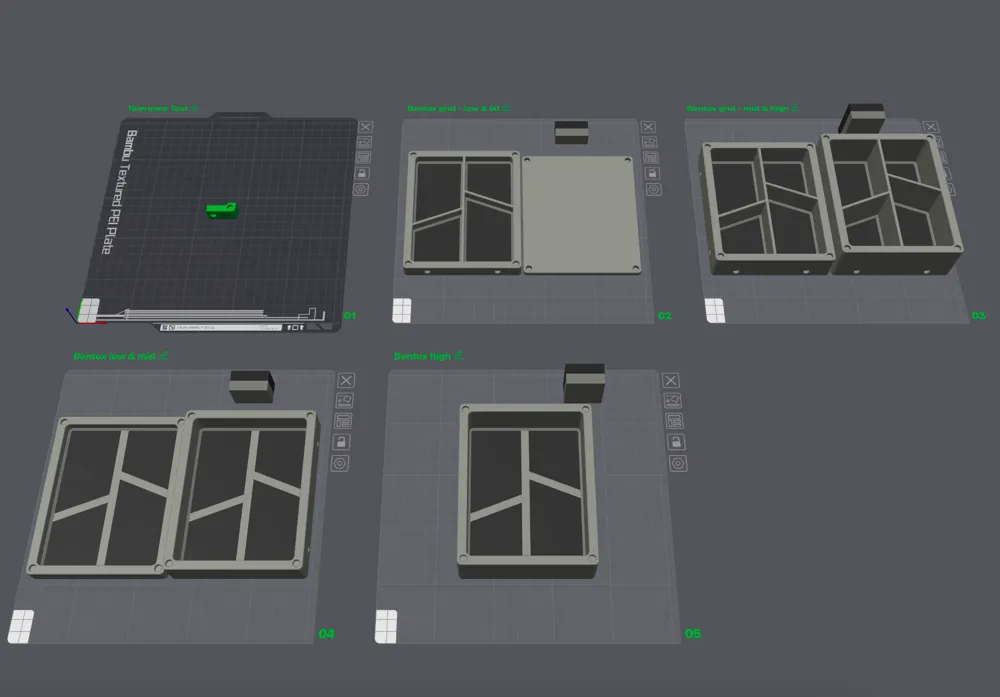Rename the Bentox low & mid plate
The image size is (1000, 697).
[164, 355]
